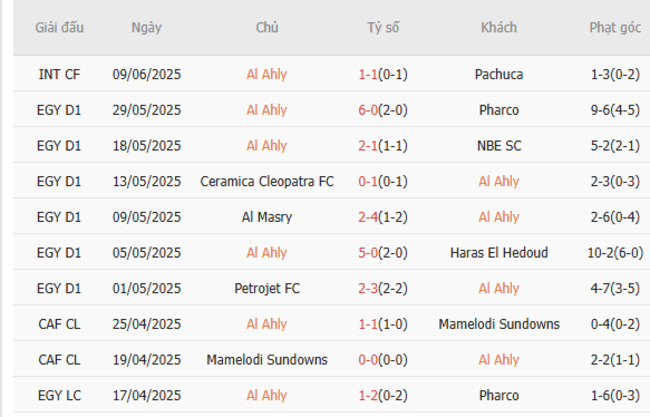Select the "Khách" column header
The height and width of the screenshot is (417, 650).
point(498,27)
